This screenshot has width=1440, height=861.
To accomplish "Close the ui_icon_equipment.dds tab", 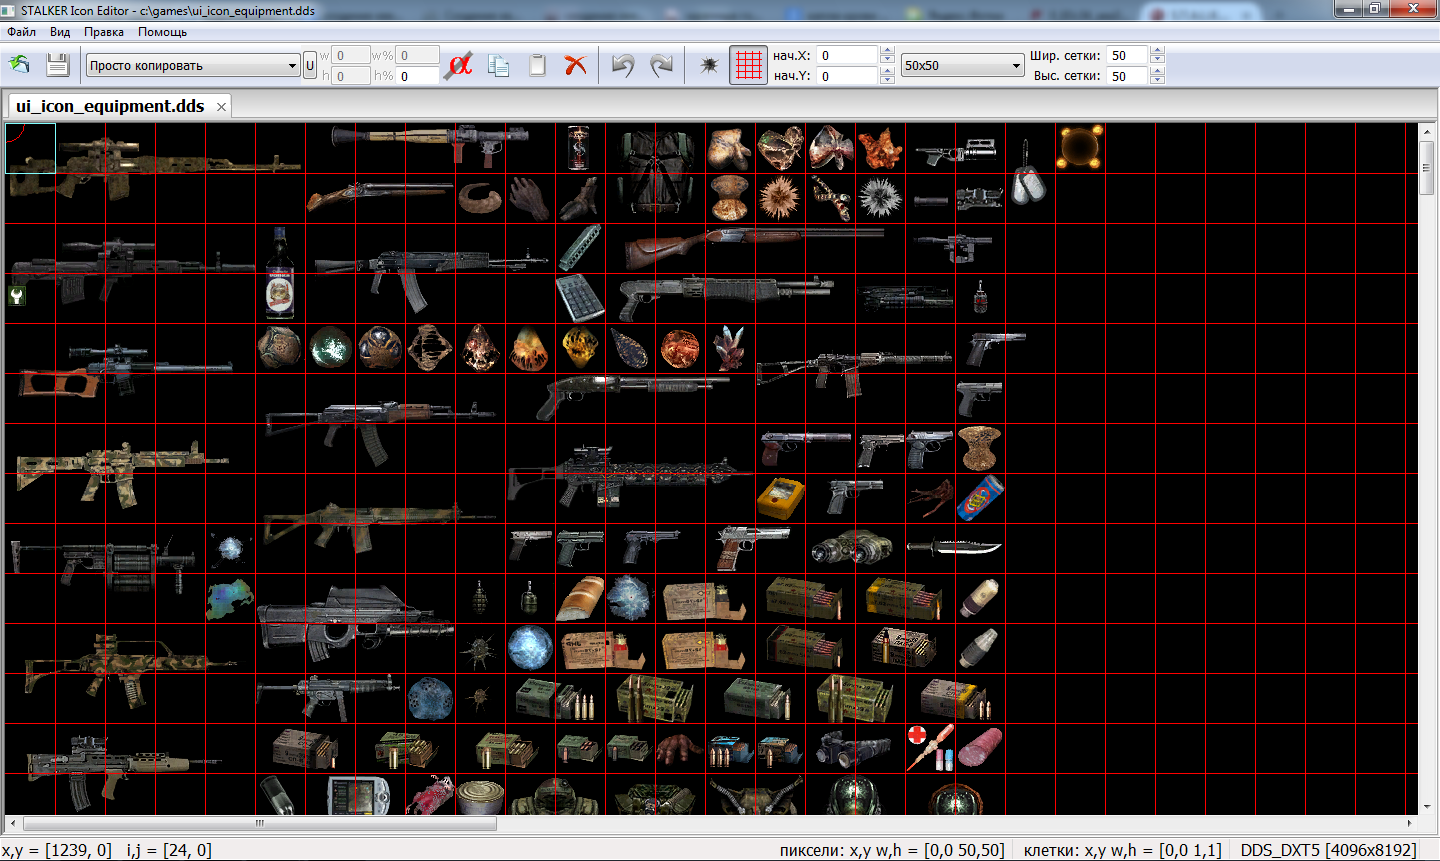I will tap(221, 107).
